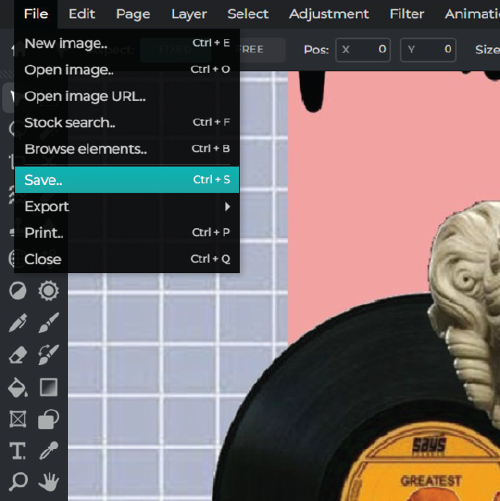500x501 pixels.
Task: Choose Close from File menu
Action: pyautogui.click(x=127, y=259)
